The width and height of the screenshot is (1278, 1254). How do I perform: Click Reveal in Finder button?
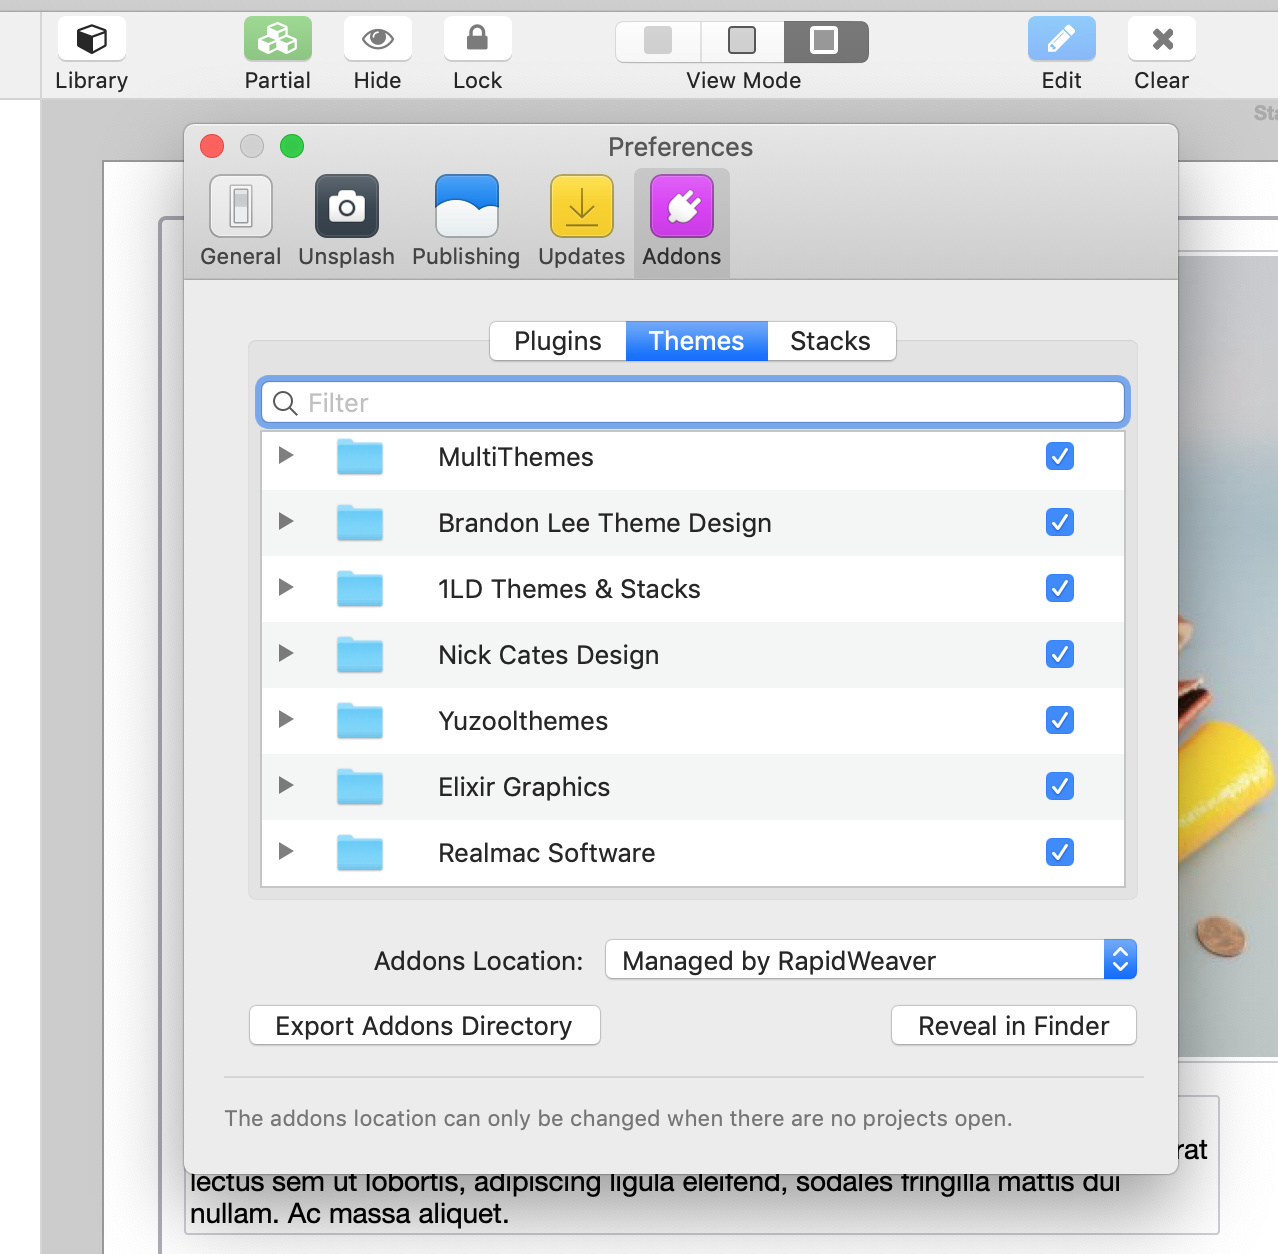click(x=1014, y=1026)
